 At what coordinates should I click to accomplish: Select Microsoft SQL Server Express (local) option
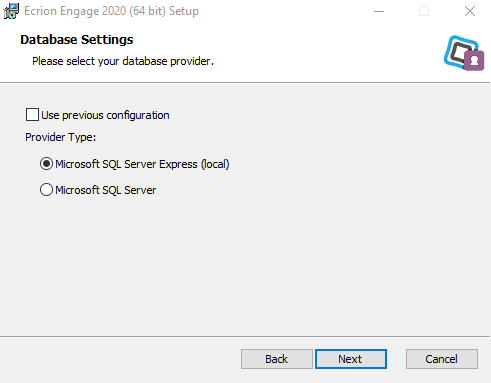click(46, 164)
